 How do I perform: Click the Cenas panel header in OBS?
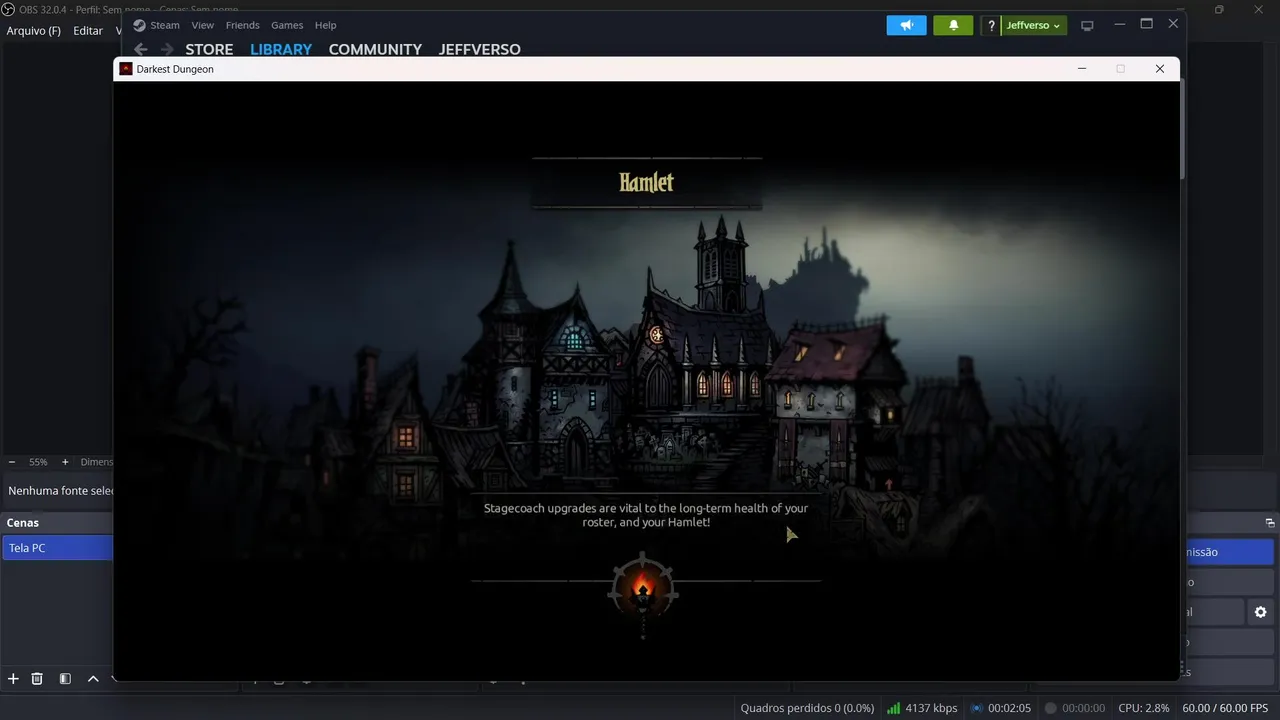(x=57, y=523)
